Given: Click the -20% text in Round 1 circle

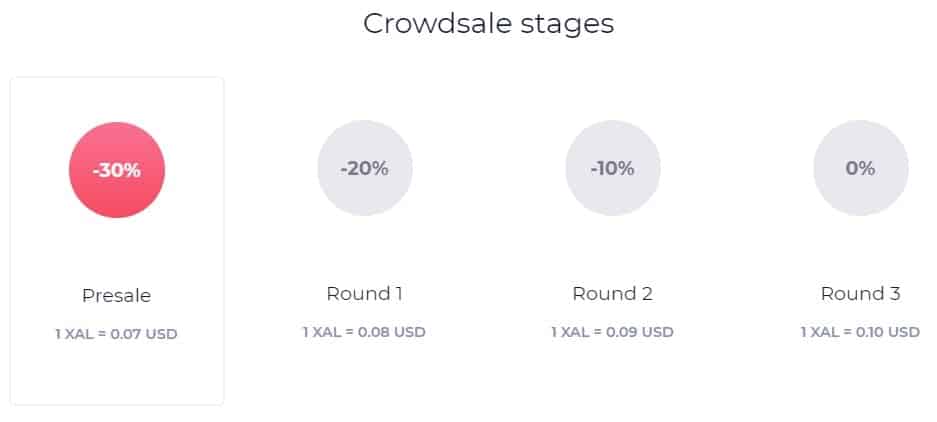Looking at the screenshot, I should (x=365, y=169).
